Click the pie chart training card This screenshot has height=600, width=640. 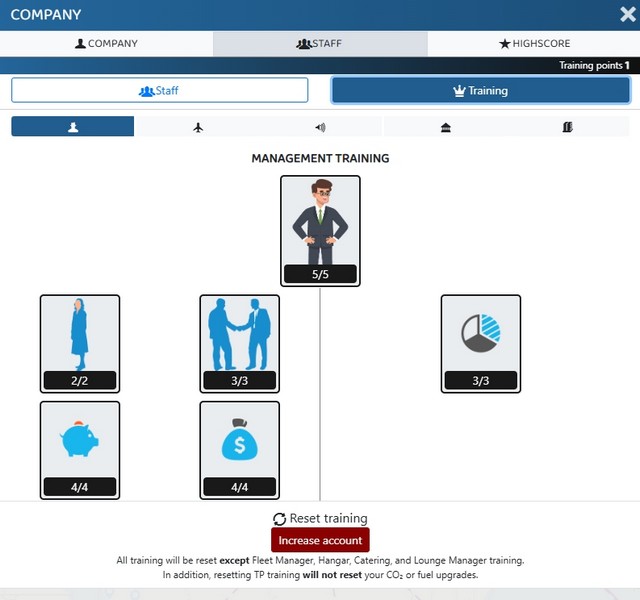coord(481,344)
